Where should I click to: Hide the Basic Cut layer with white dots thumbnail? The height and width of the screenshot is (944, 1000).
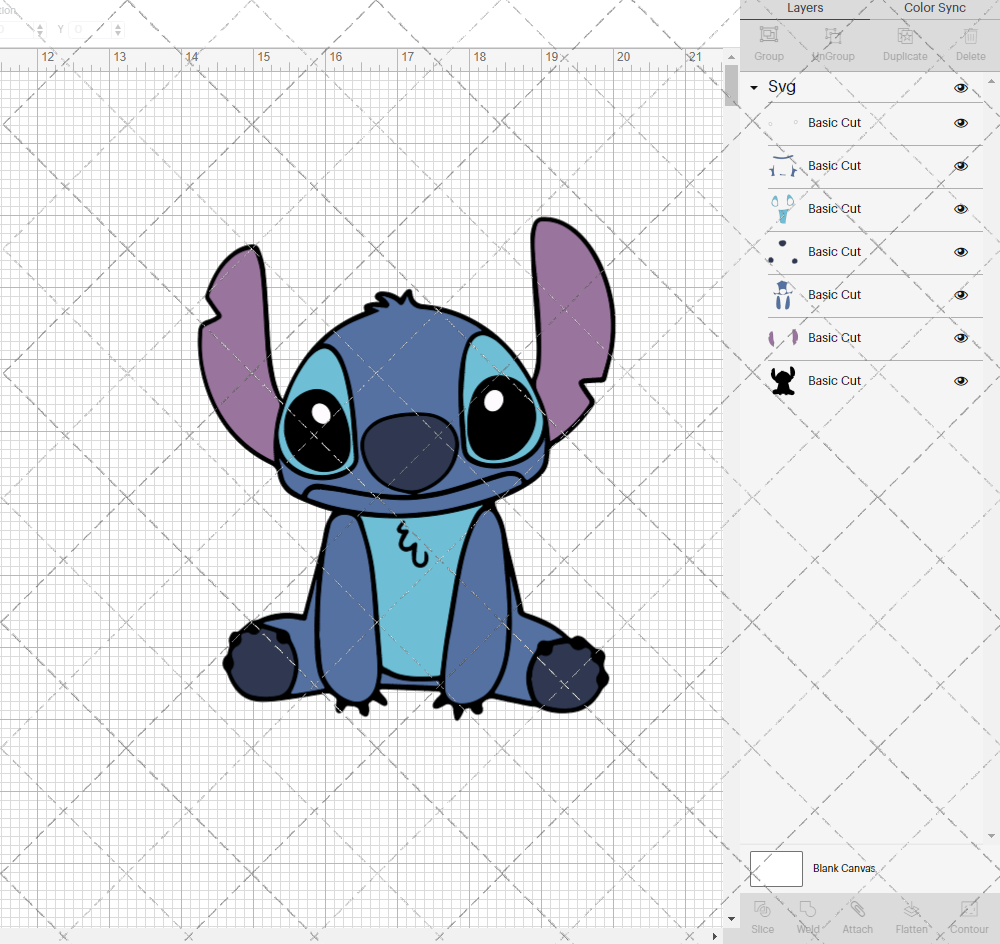point(960,123)
